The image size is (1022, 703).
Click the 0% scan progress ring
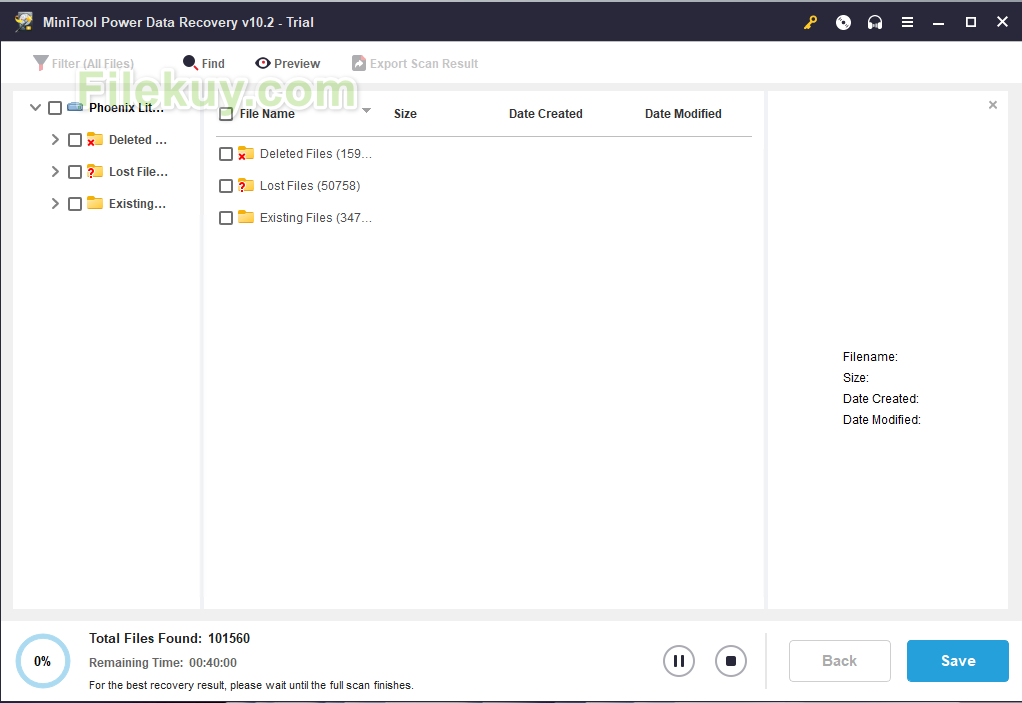click(42, 661)
